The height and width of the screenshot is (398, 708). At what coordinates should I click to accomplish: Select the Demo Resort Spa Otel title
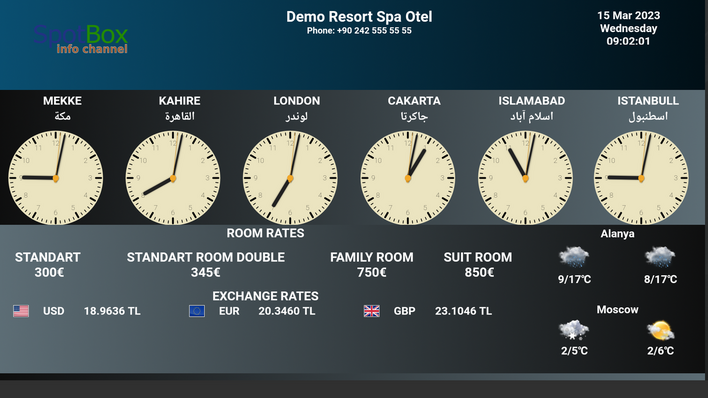pyautogui.click(x=359, y=17)
